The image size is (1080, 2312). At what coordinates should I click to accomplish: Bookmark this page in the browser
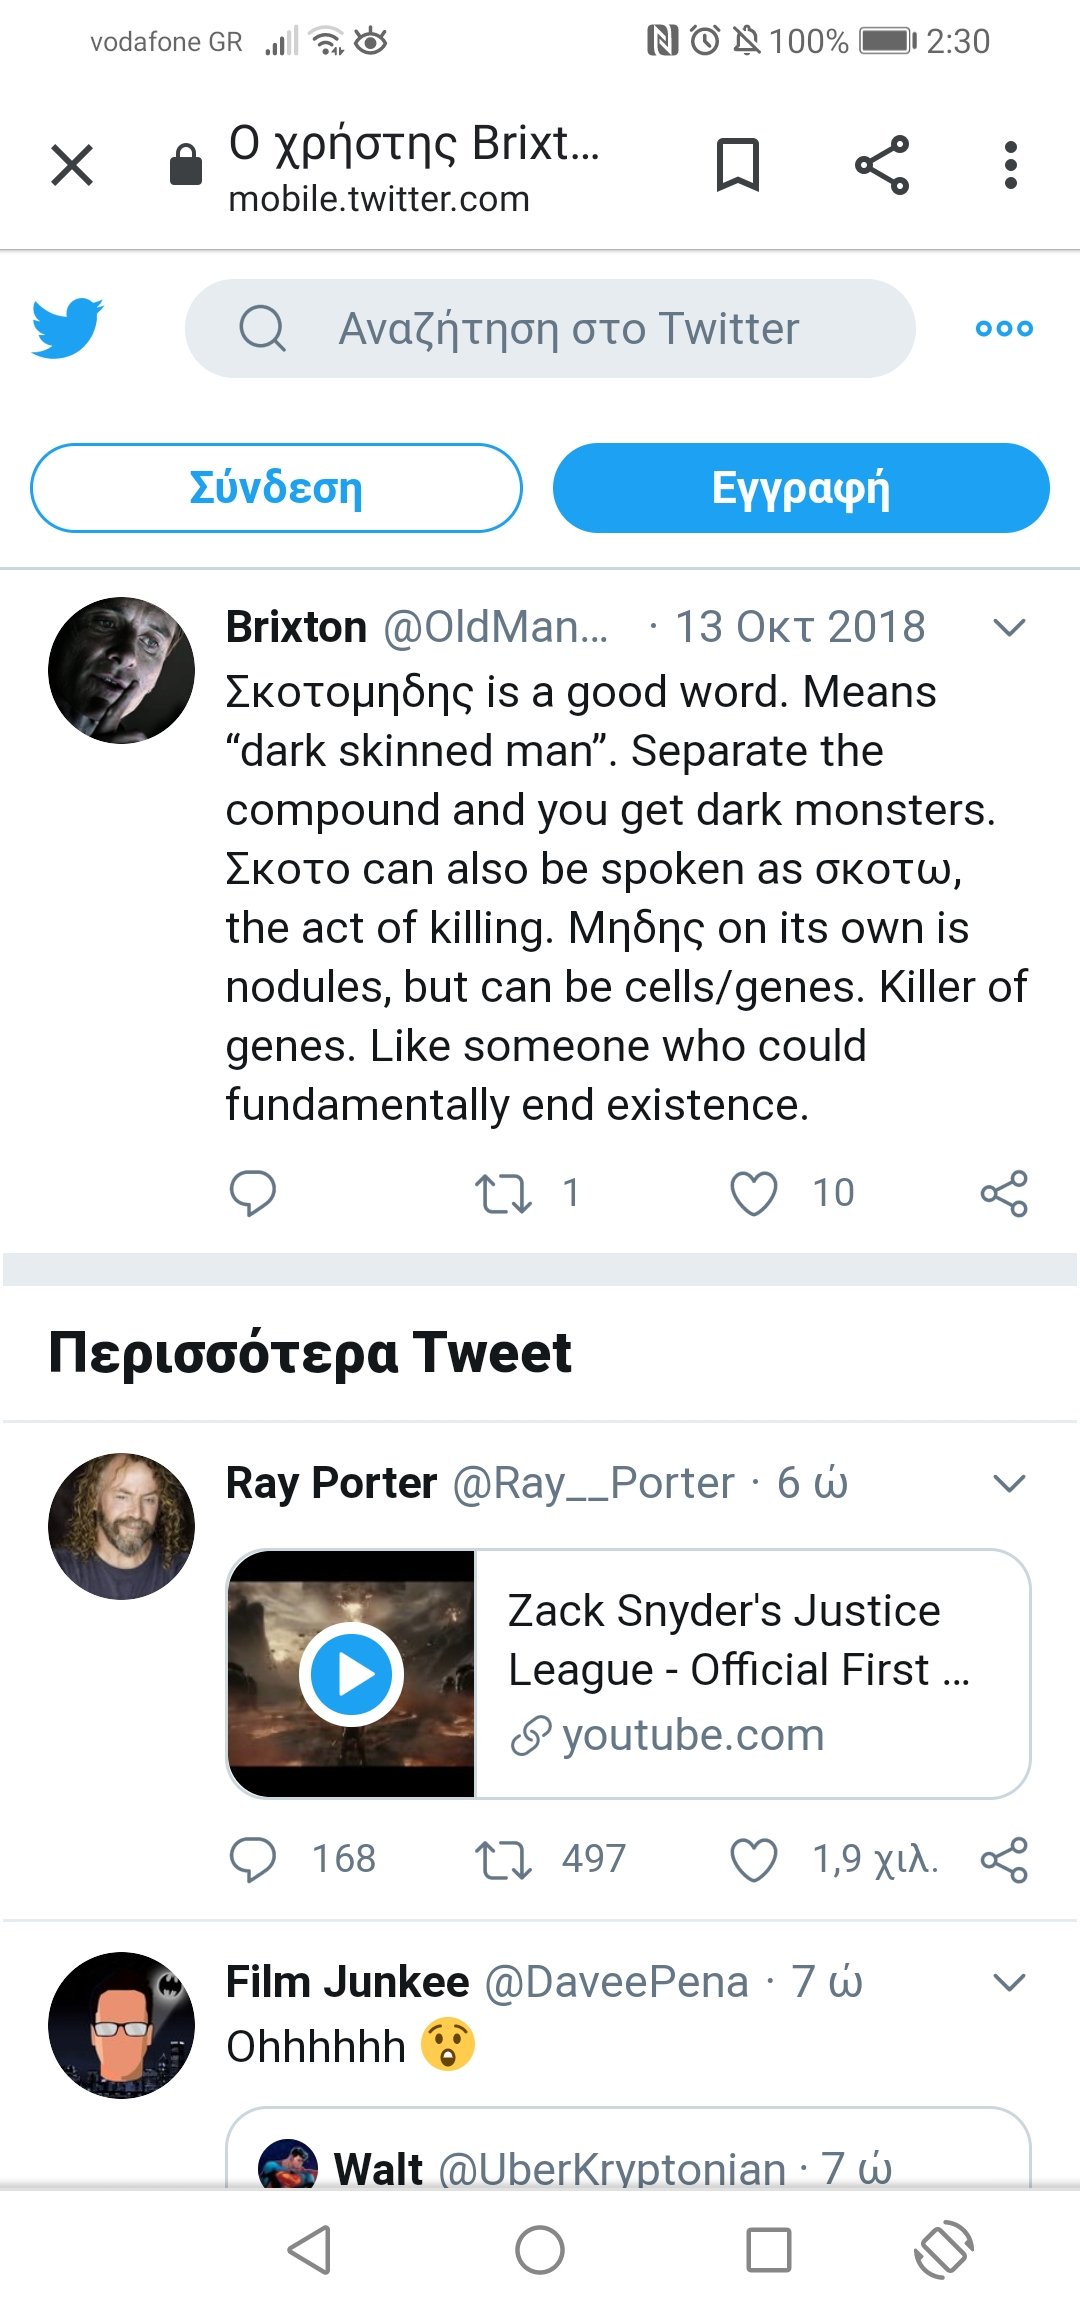[x=738, y=165]
